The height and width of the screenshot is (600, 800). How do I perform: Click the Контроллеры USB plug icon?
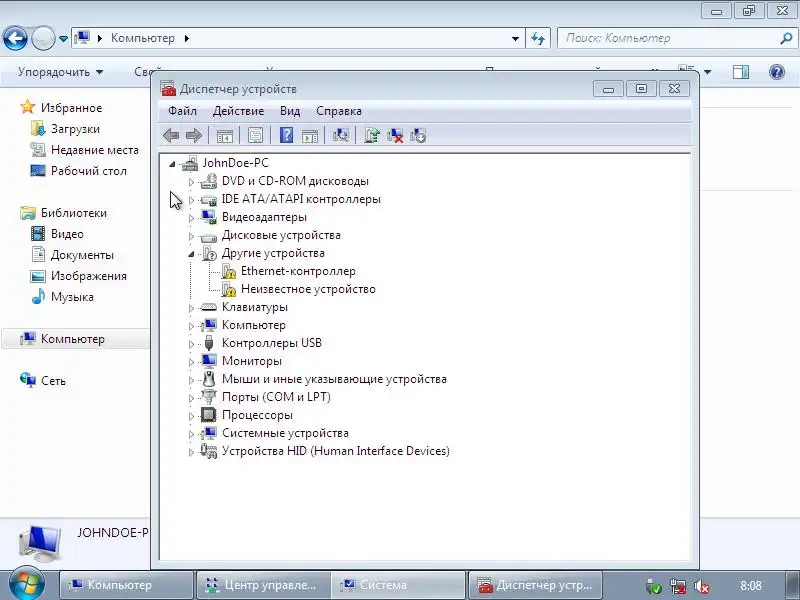click(x=209, y=343)
